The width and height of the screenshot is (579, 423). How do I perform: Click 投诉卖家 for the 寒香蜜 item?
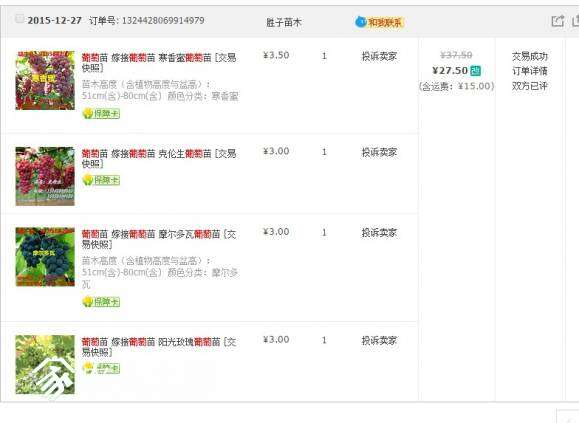379,56
